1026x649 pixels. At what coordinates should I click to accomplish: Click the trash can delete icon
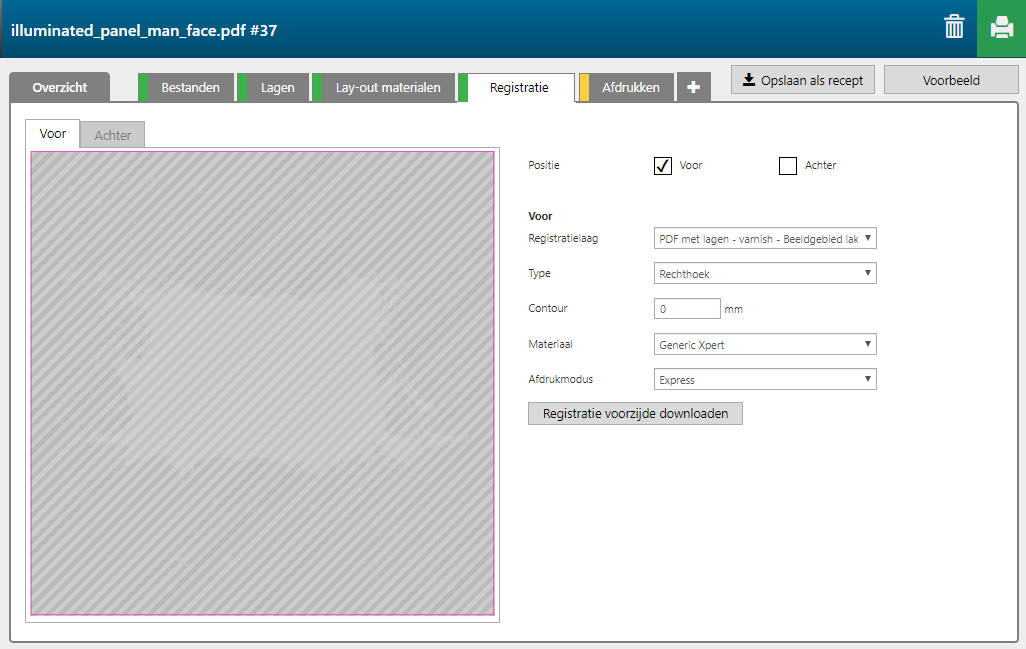click(x=954, y=27)
